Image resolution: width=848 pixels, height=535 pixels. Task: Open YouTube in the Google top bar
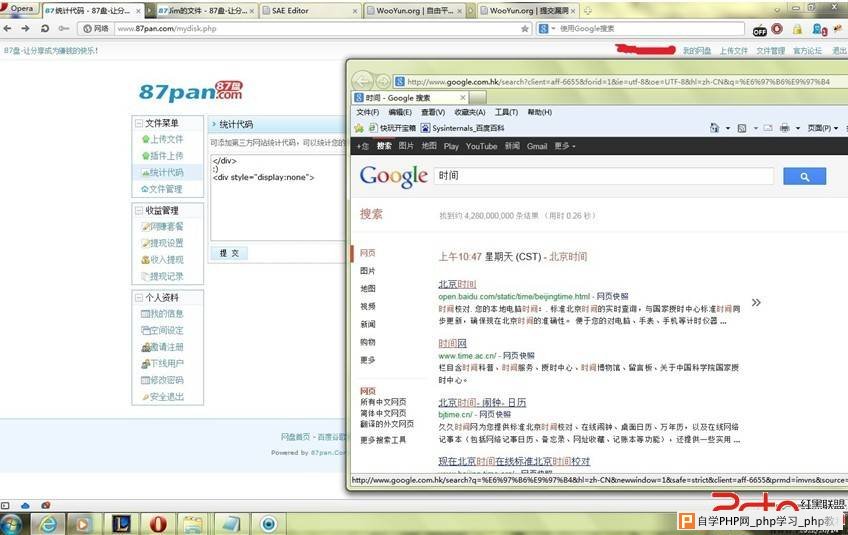click(x=481, y=146)
